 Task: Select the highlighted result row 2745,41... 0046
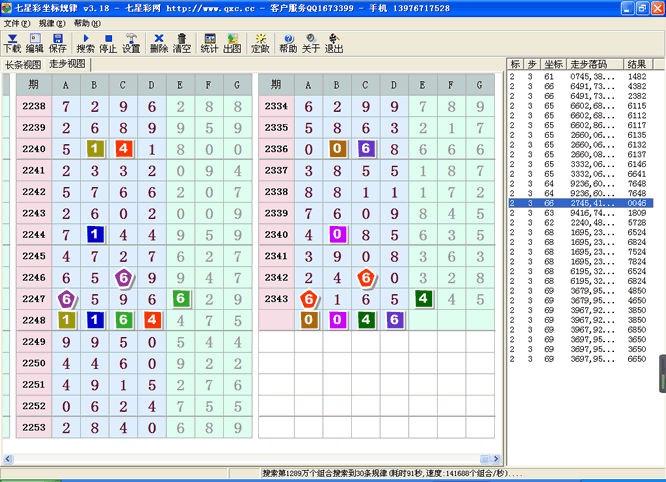pos(580,203)
